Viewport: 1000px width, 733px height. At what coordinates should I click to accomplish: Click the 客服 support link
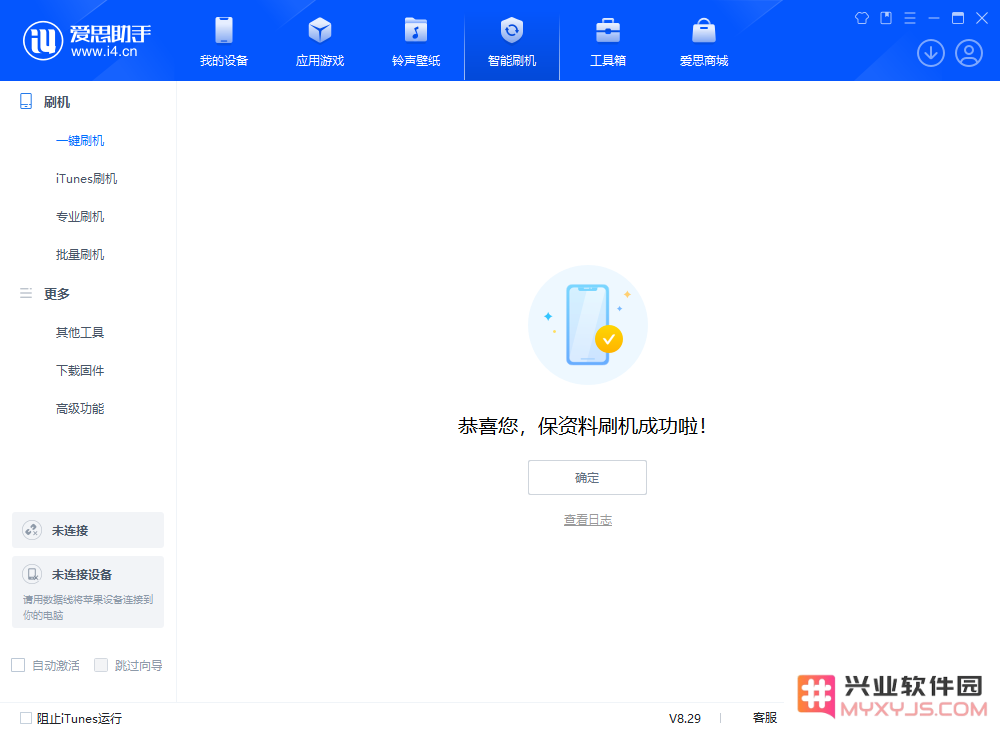click(x=765, y=718)
